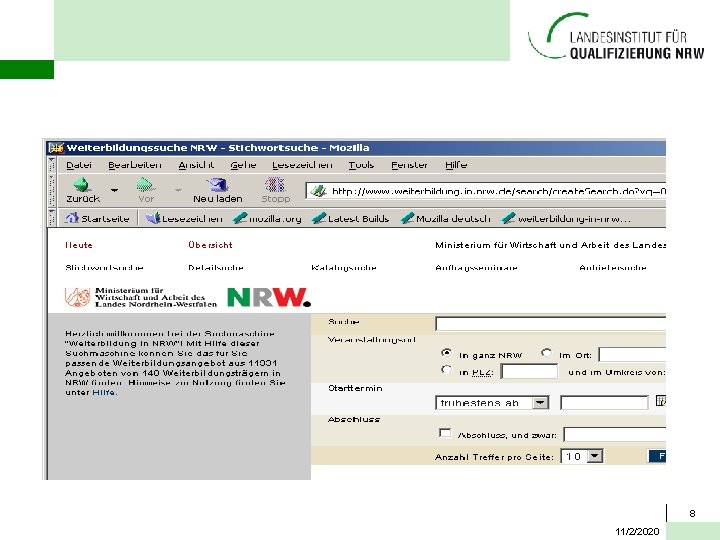Click the Zurück back arrow icon
This screenshot has width=720, height=540.
click(x=81, y=185)
